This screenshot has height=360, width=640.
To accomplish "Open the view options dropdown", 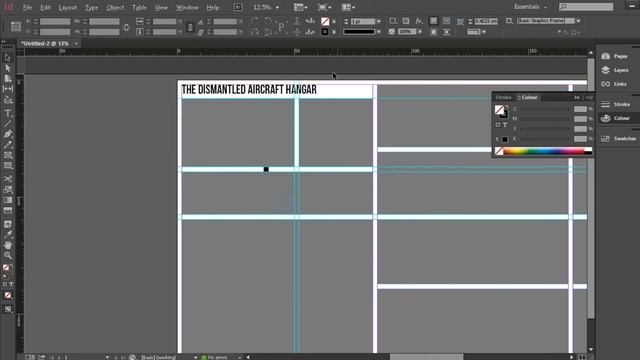I will (x=301, y=7).
